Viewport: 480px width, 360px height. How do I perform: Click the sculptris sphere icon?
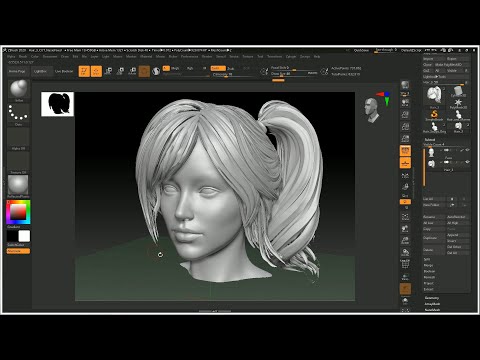coord(156,71)
